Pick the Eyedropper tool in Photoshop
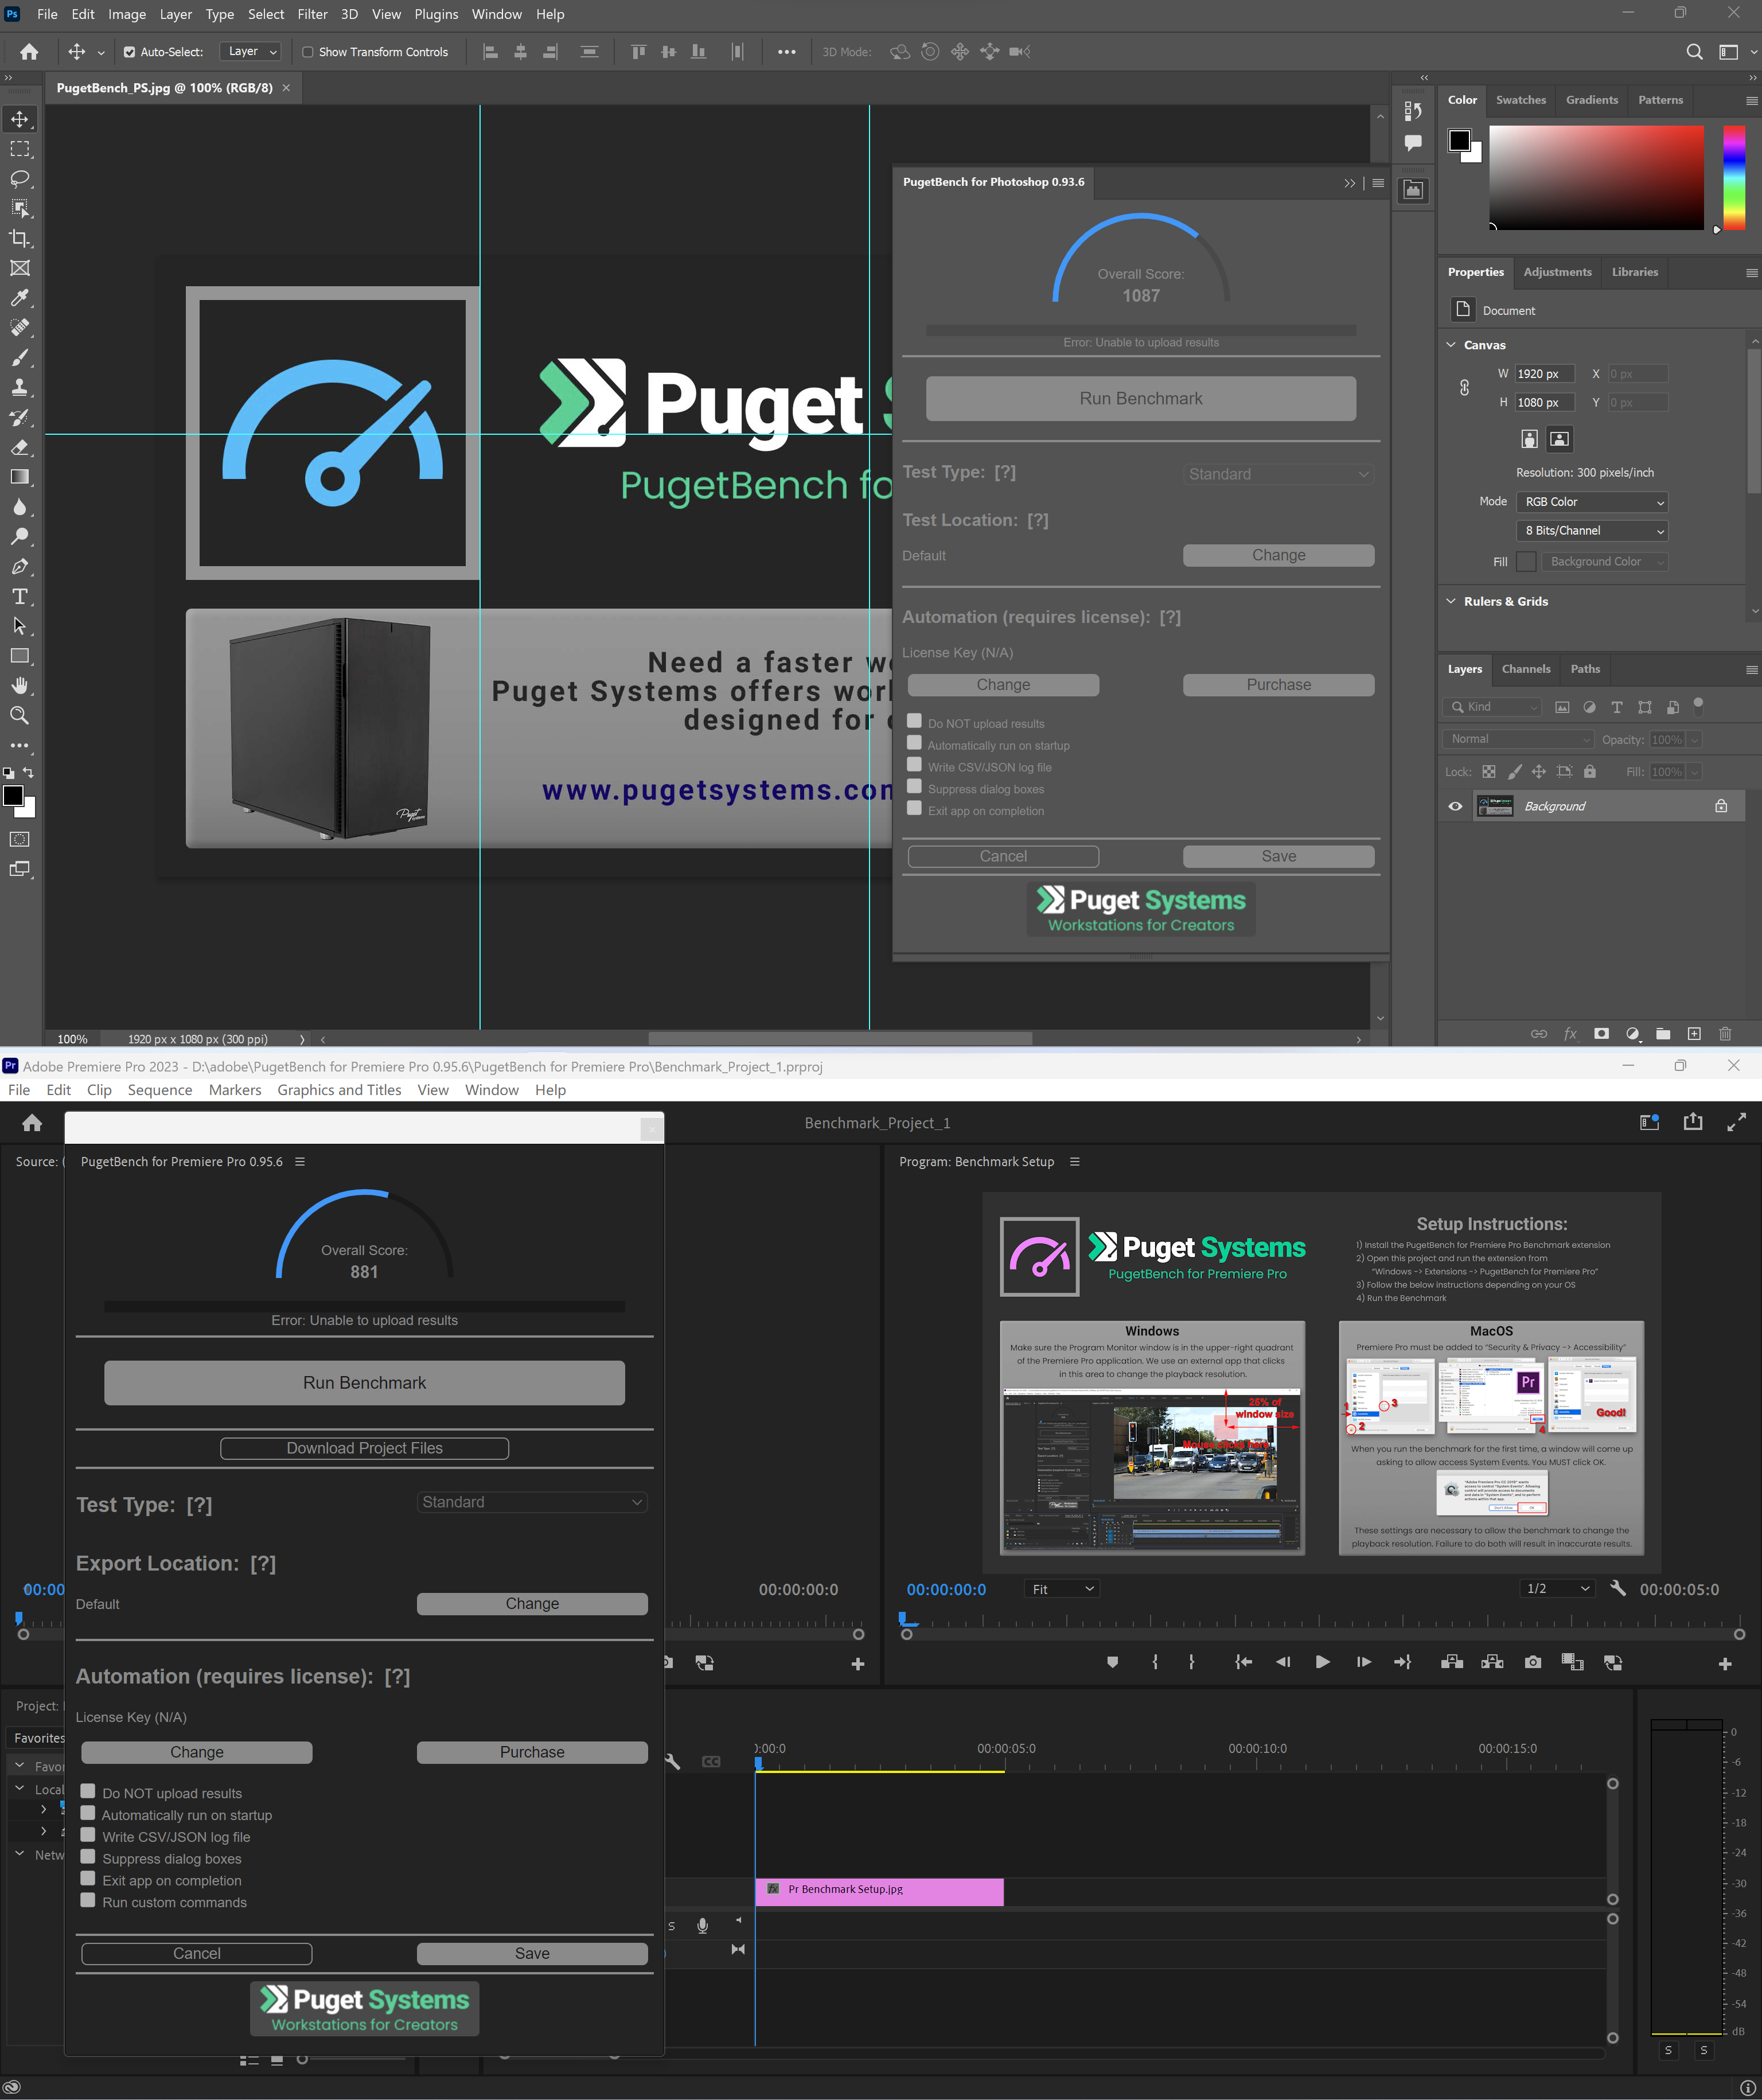This screenshot has width=1762, height=2100. pyautogui.click(x=20, y=298)
